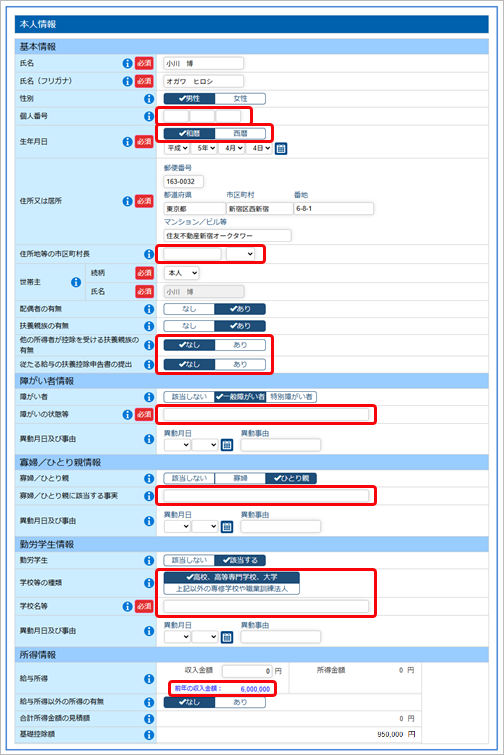Set 配偶者の有無 to なし

click(189, 309)
